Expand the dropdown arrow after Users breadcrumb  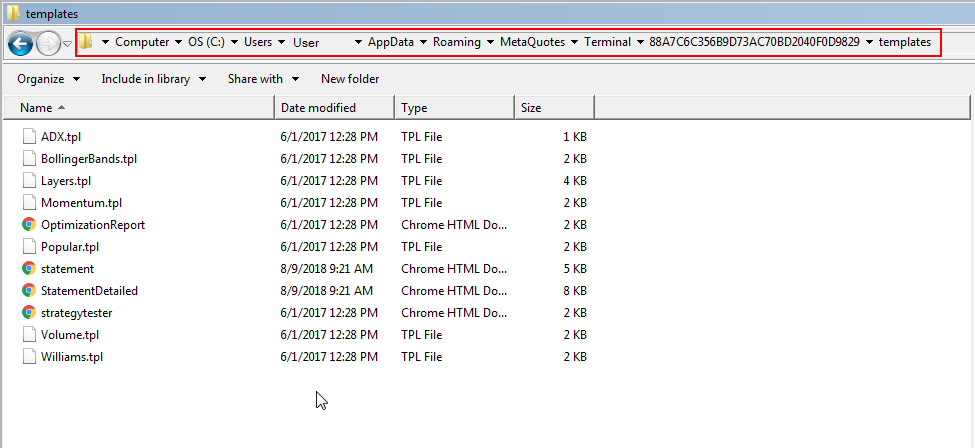click(x=281, y=42)
